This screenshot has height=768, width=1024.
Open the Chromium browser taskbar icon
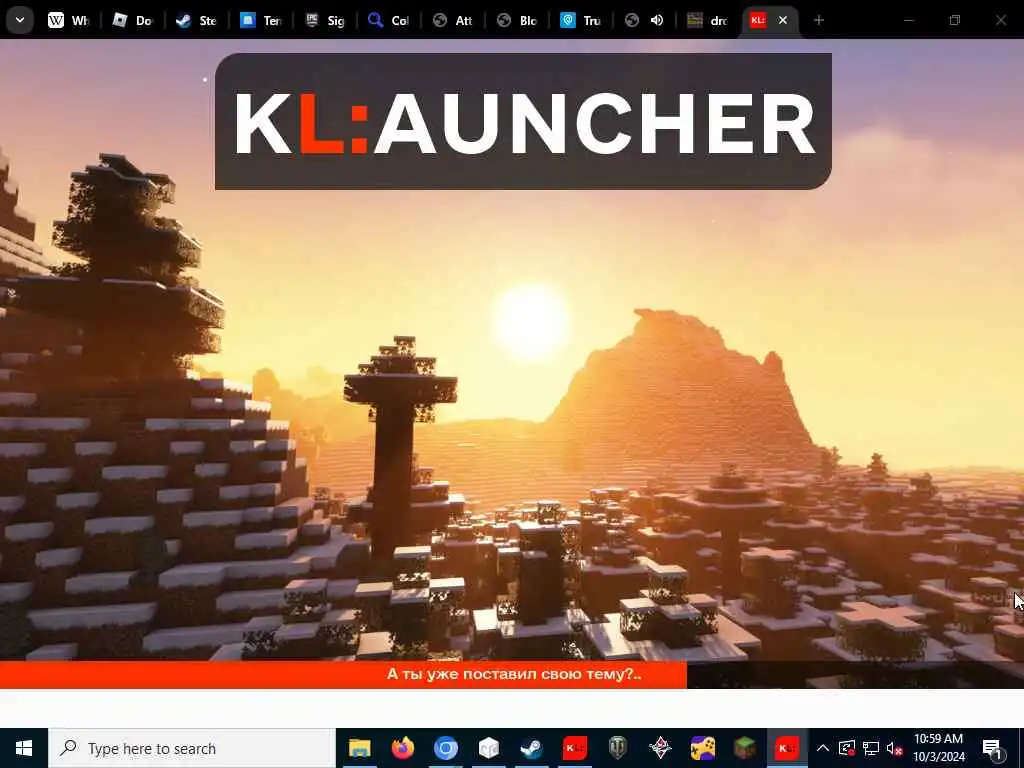445,748
